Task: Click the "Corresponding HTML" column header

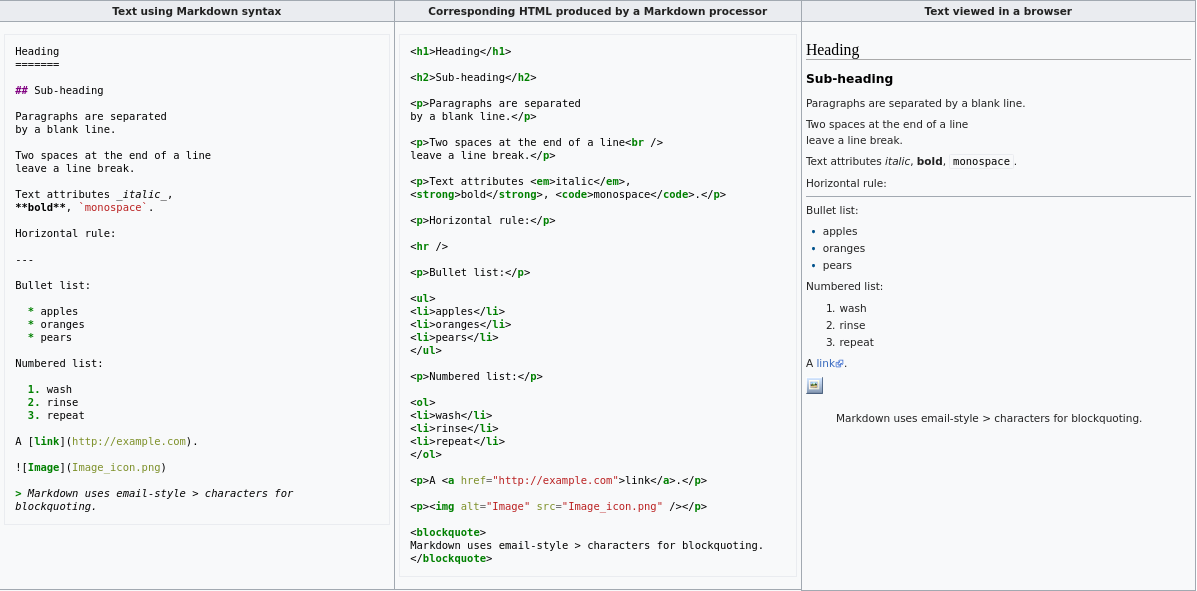Action: pos(597,11)
